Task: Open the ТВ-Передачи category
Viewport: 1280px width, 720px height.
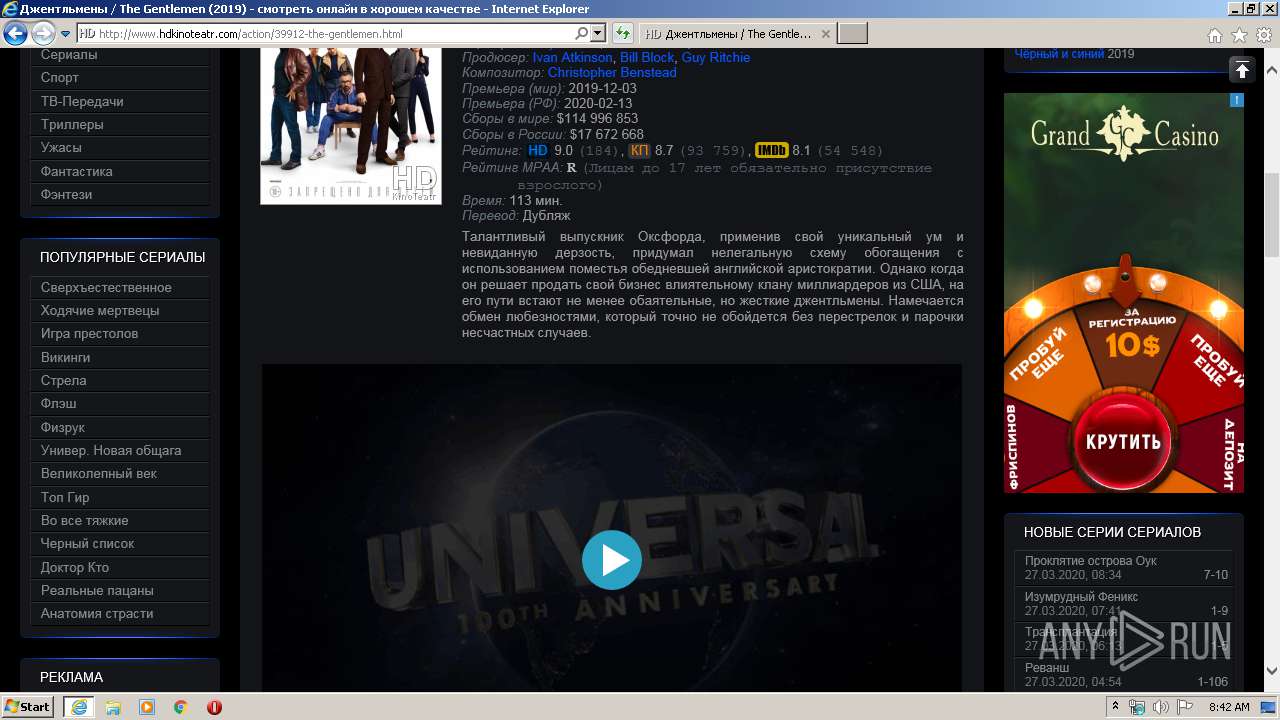Action: tap(120, 101)
